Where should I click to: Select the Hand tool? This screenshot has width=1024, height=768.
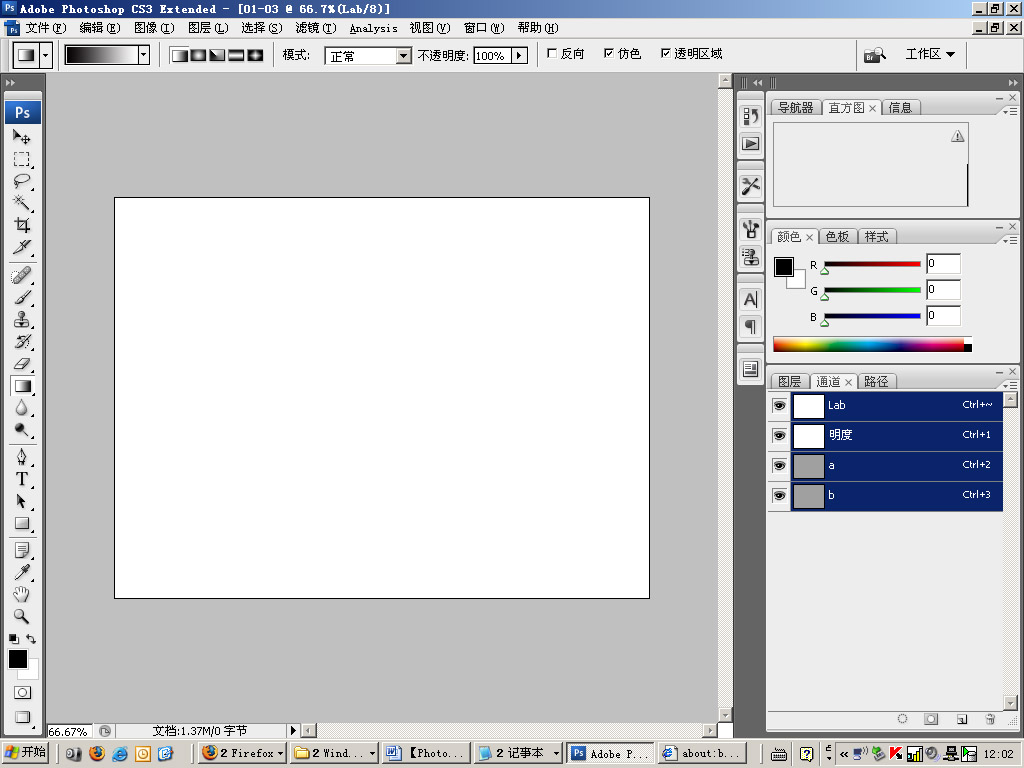pos(22,594)
